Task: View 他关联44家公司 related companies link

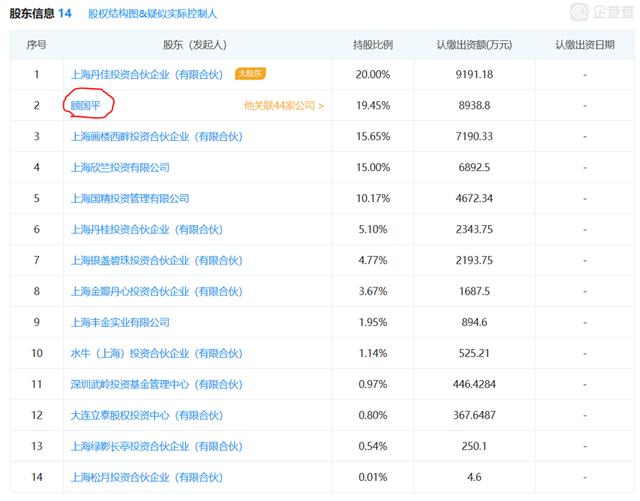Action: 284,106
